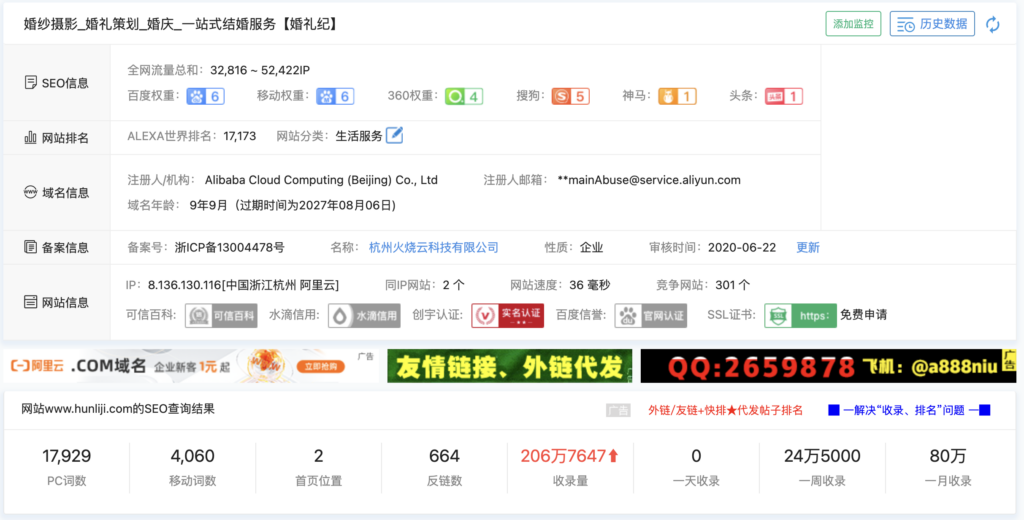Screen dimensions: 1024x520
Task: Click the 免费申请 SSL link
Action: [863, 315]
